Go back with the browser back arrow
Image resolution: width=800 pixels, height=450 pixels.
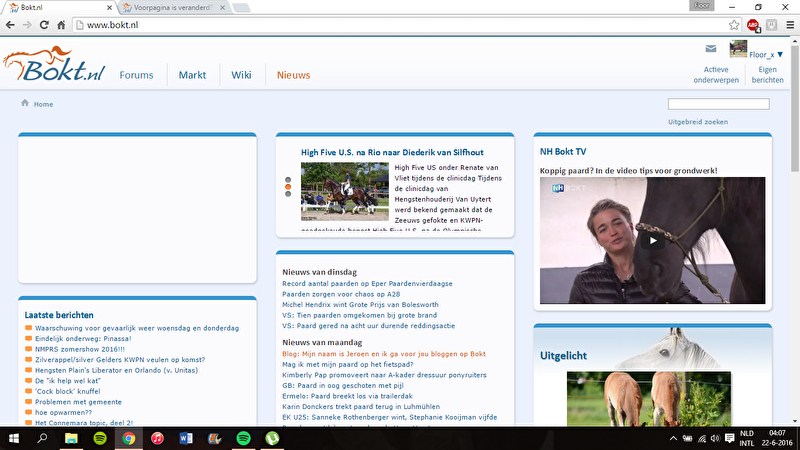[10, 25]
